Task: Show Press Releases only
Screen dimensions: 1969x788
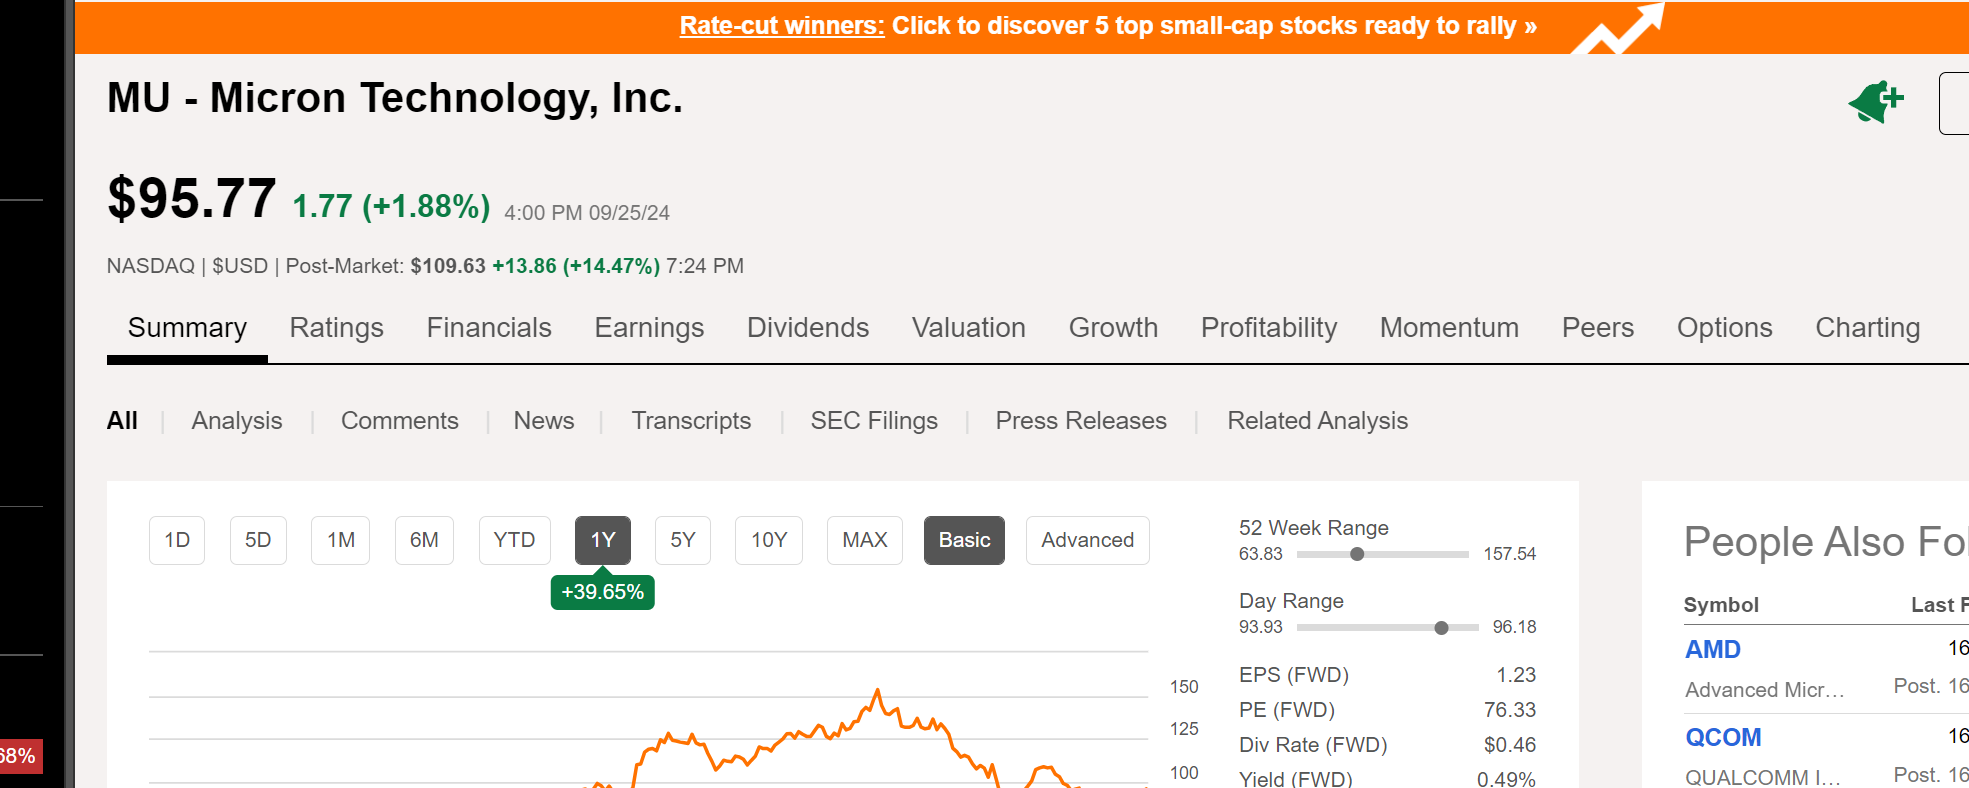Action: coord(1080,421)
